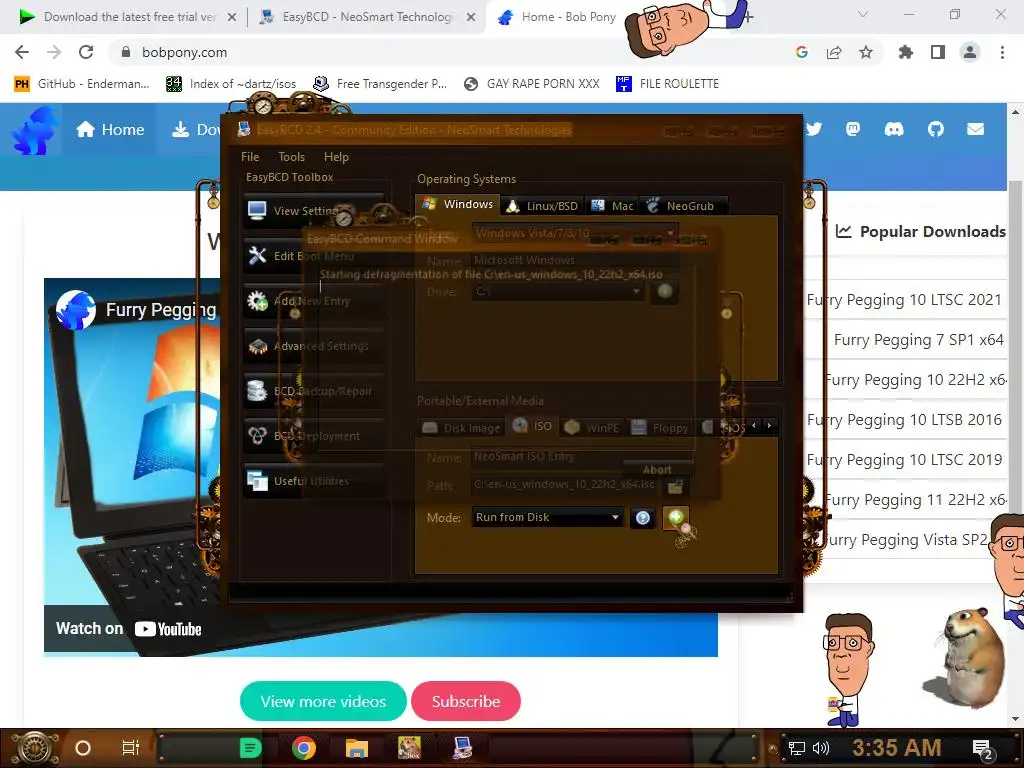Open Edit Boot Menu tool

pyautogui.click(x=313, y=256)
